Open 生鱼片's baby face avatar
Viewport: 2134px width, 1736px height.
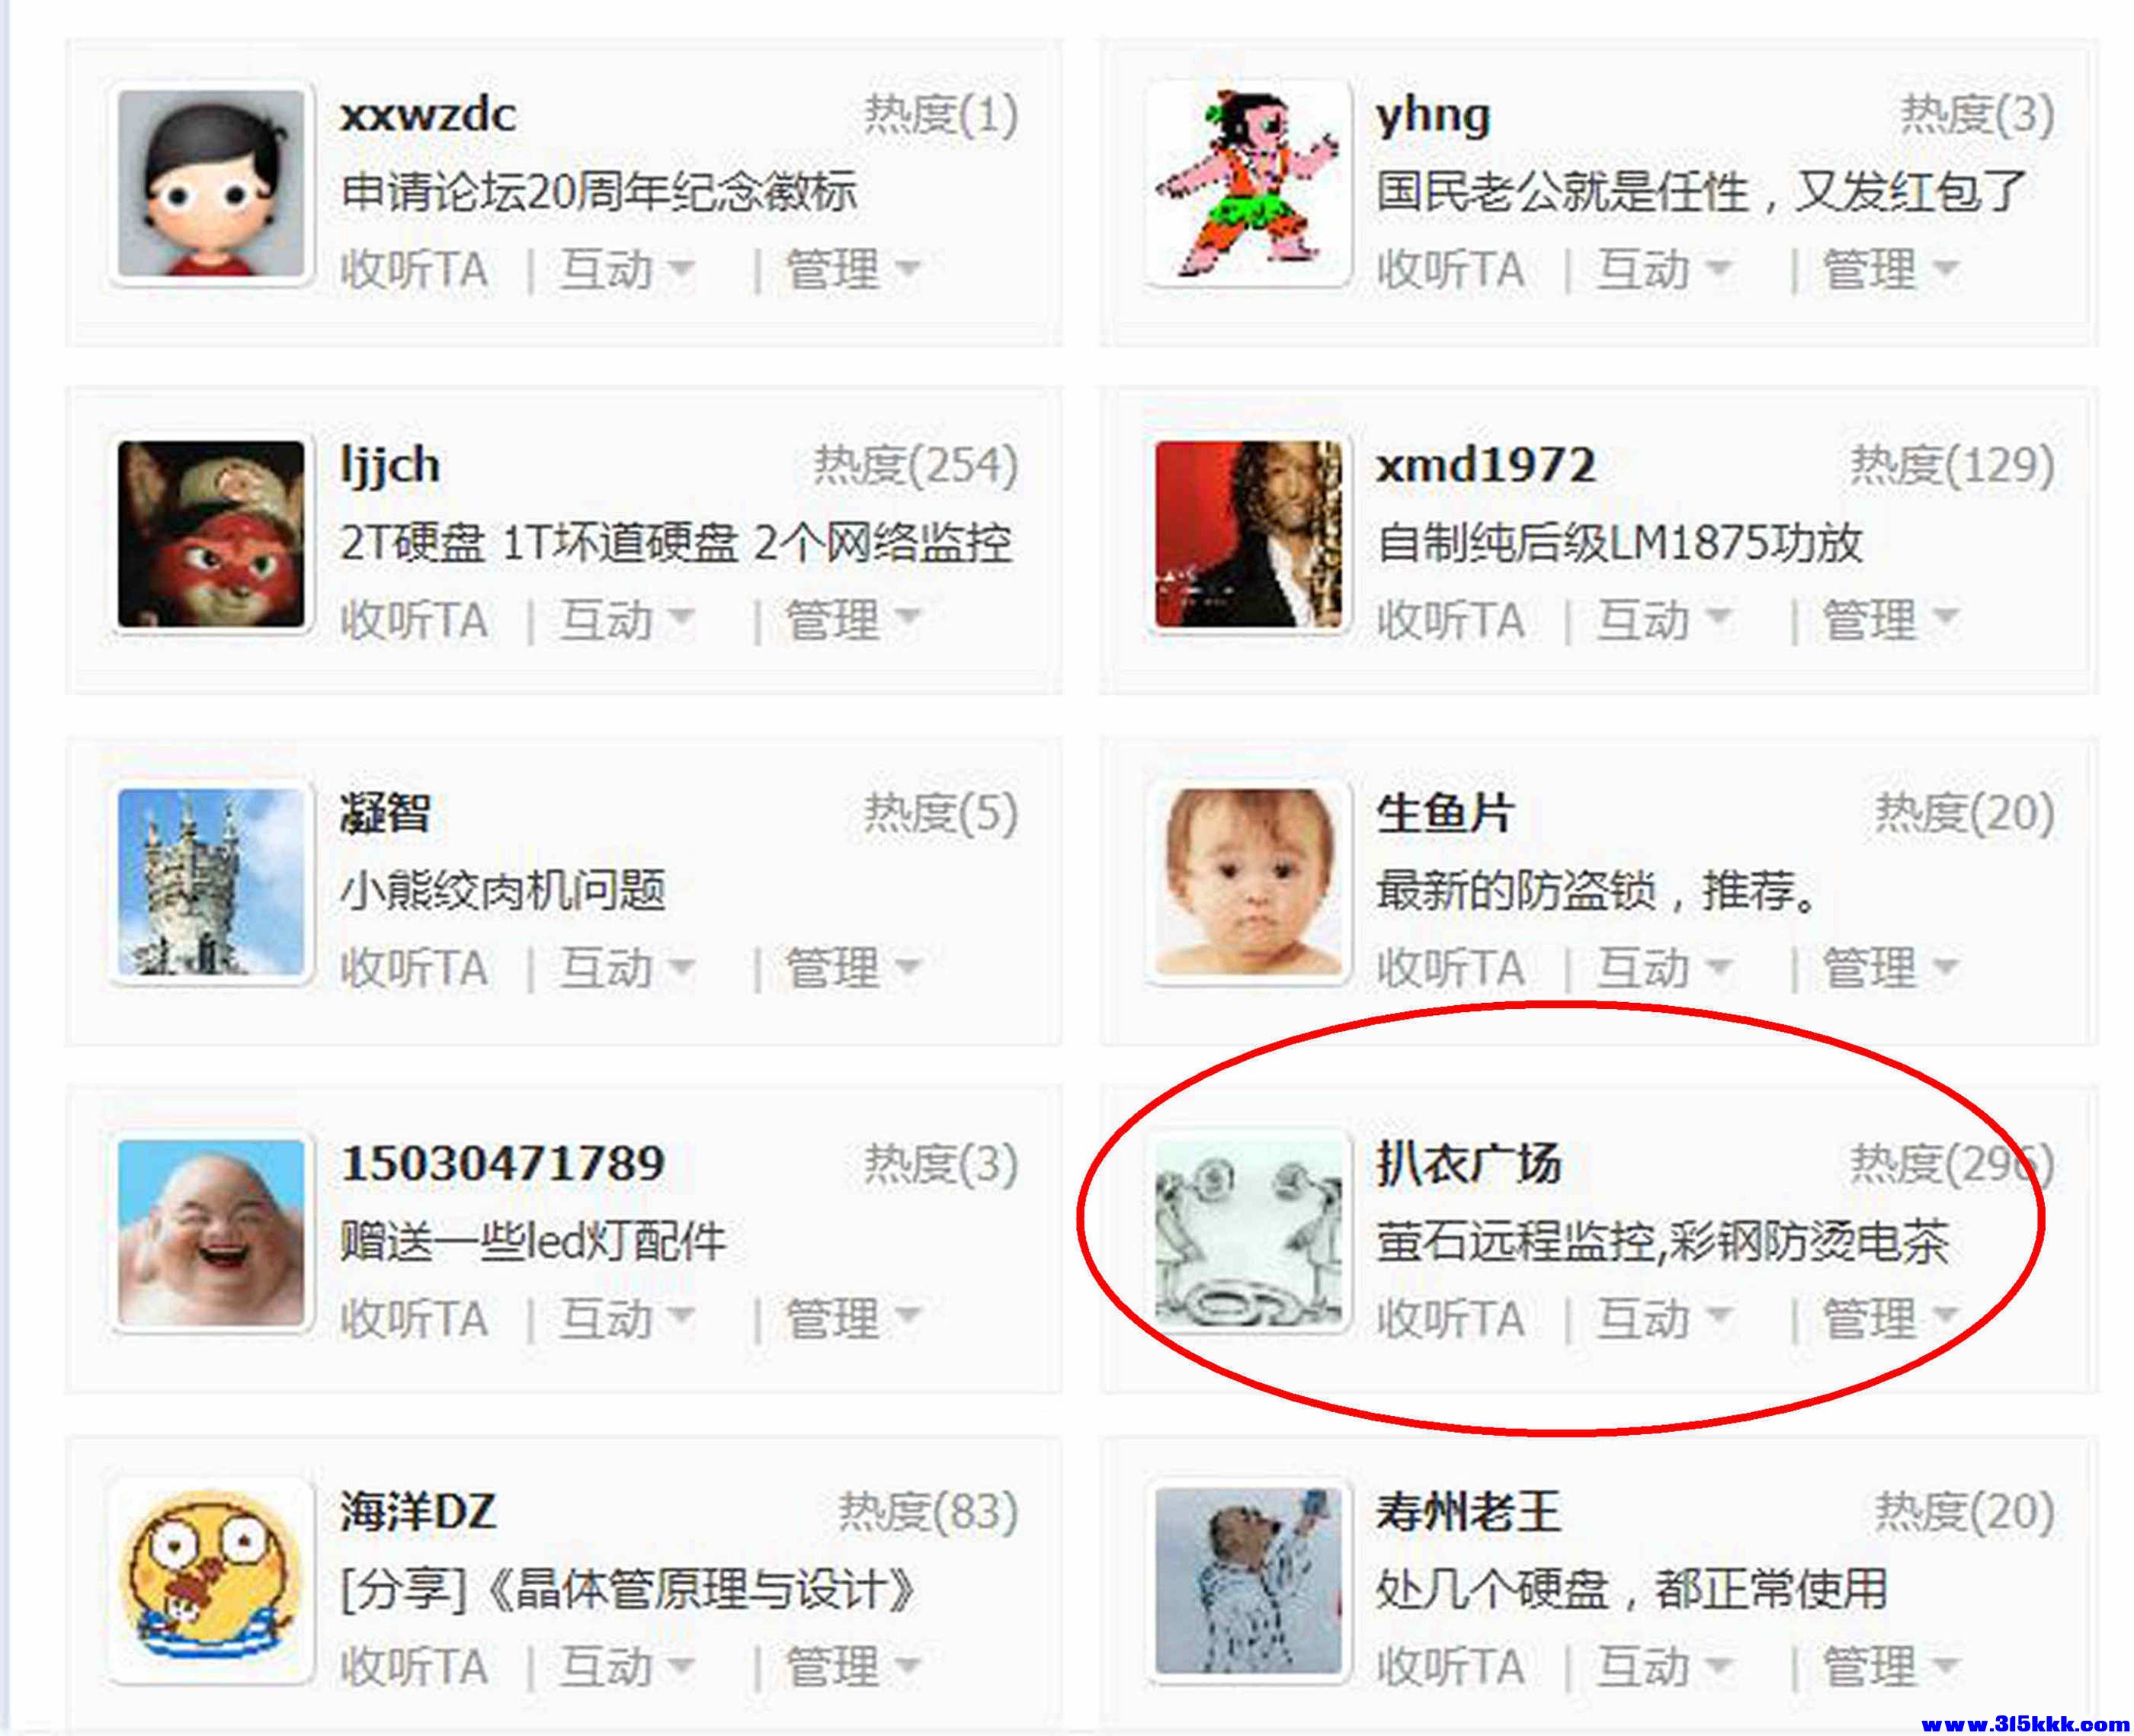point(1247,881)
